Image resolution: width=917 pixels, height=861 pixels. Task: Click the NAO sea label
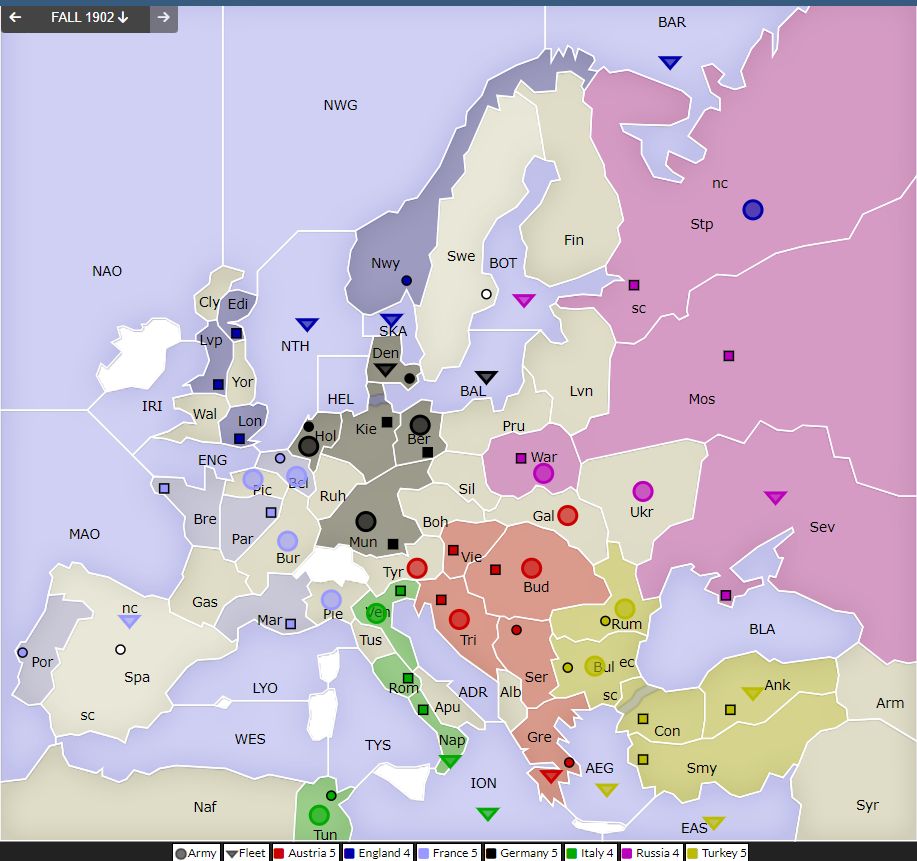[107, 271]
